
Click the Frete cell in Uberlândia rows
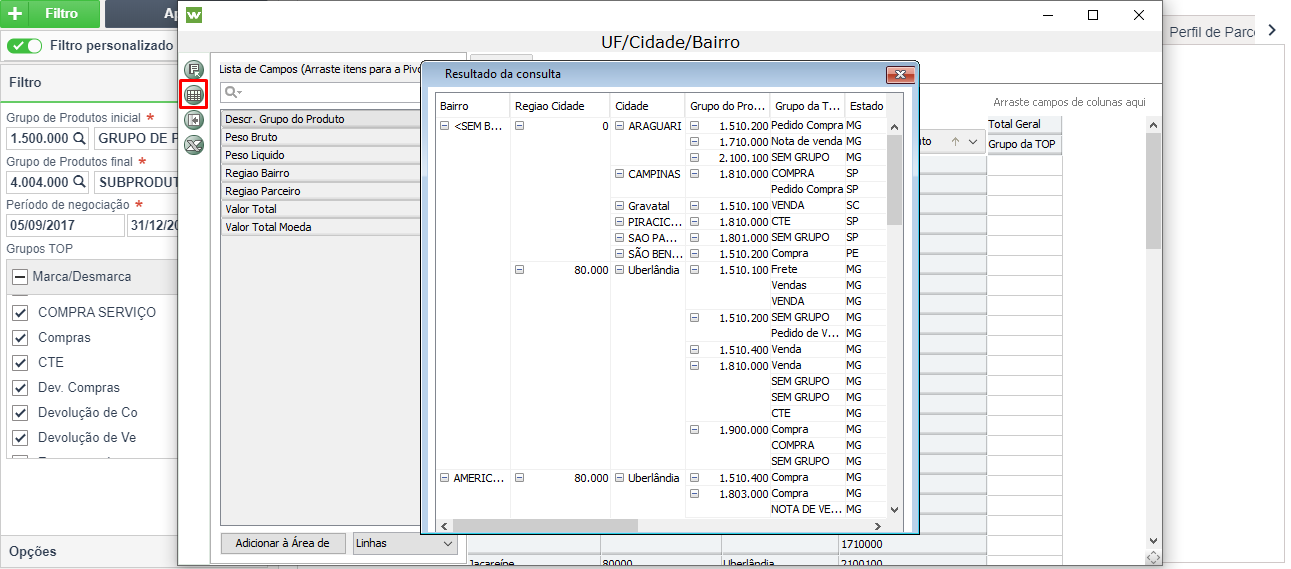point(807,270)
